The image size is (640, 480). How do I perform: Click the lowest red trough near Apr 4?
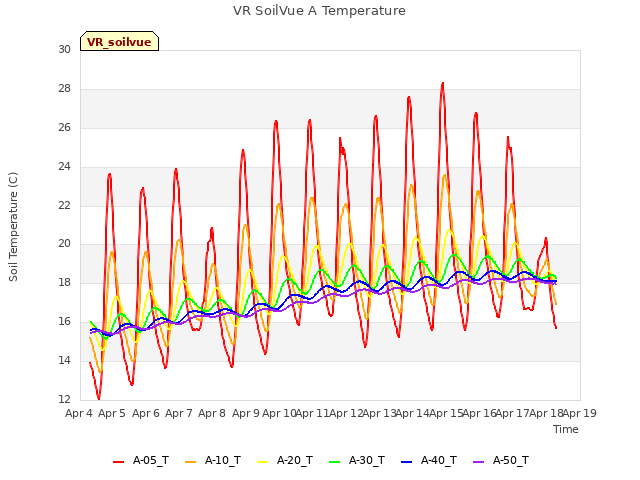click(98, 397)
